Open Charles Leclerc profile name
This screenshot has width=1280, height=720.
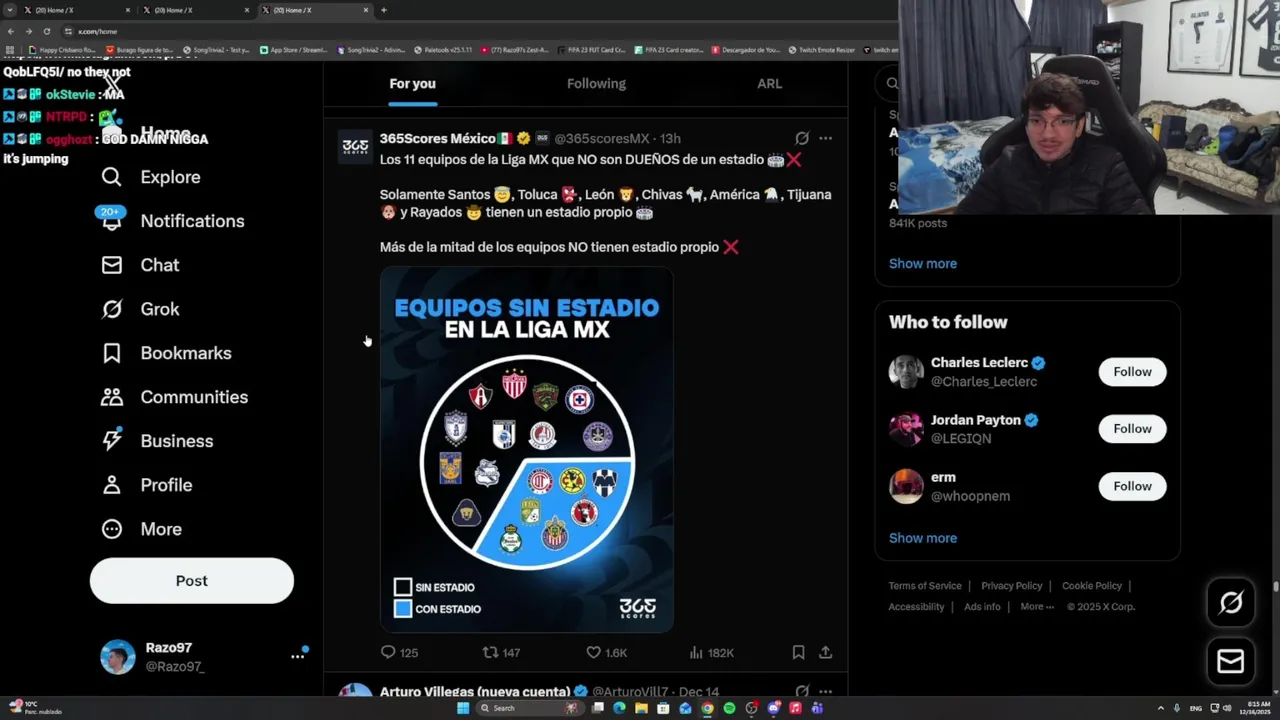pyautogui.click(x=979, y=363)
